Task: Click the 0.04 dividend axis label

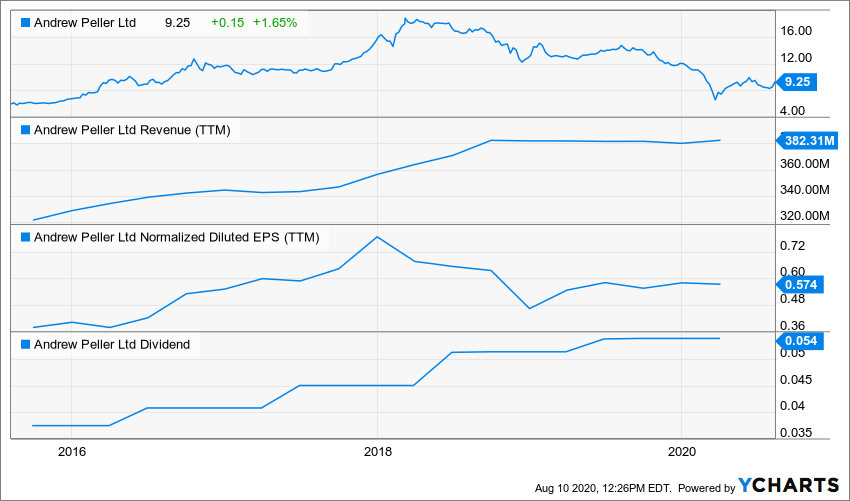Action: click(793, 406)
